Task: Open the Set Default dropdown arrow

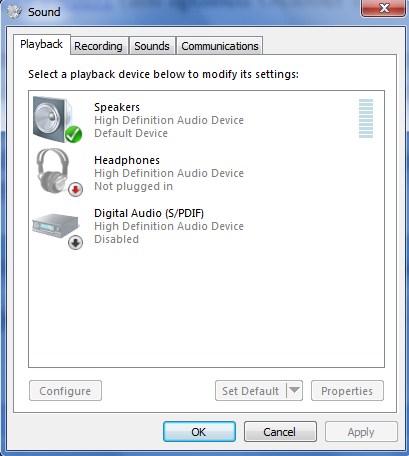Action: point(294,390)
